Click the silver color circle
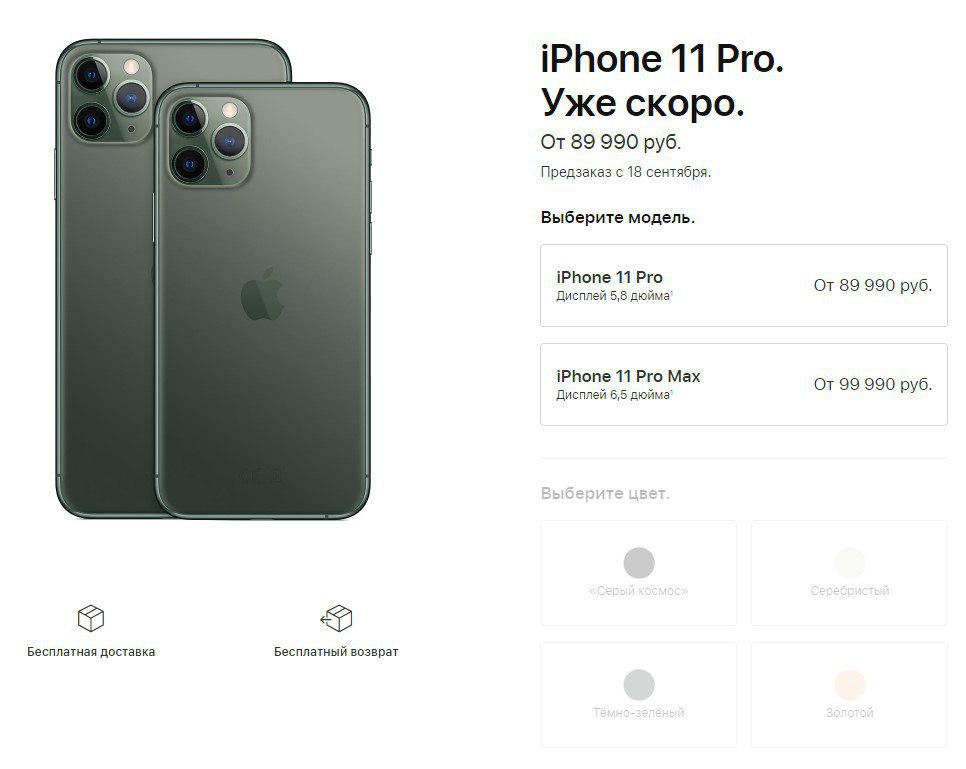The height and width of the screenshot is (769, 966). tap(850, 563)
